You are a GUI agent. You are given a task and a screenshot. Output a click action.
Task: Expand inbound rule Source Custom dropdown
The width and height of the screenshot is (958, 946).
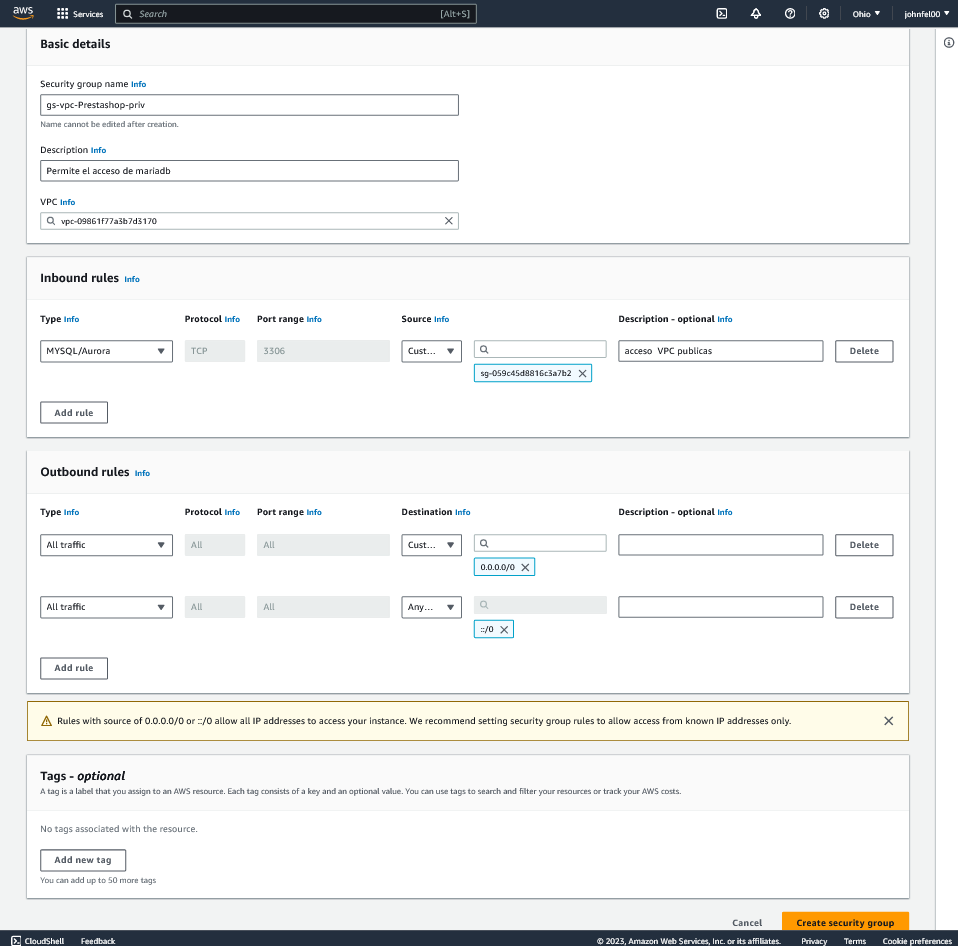coord(431,351)
